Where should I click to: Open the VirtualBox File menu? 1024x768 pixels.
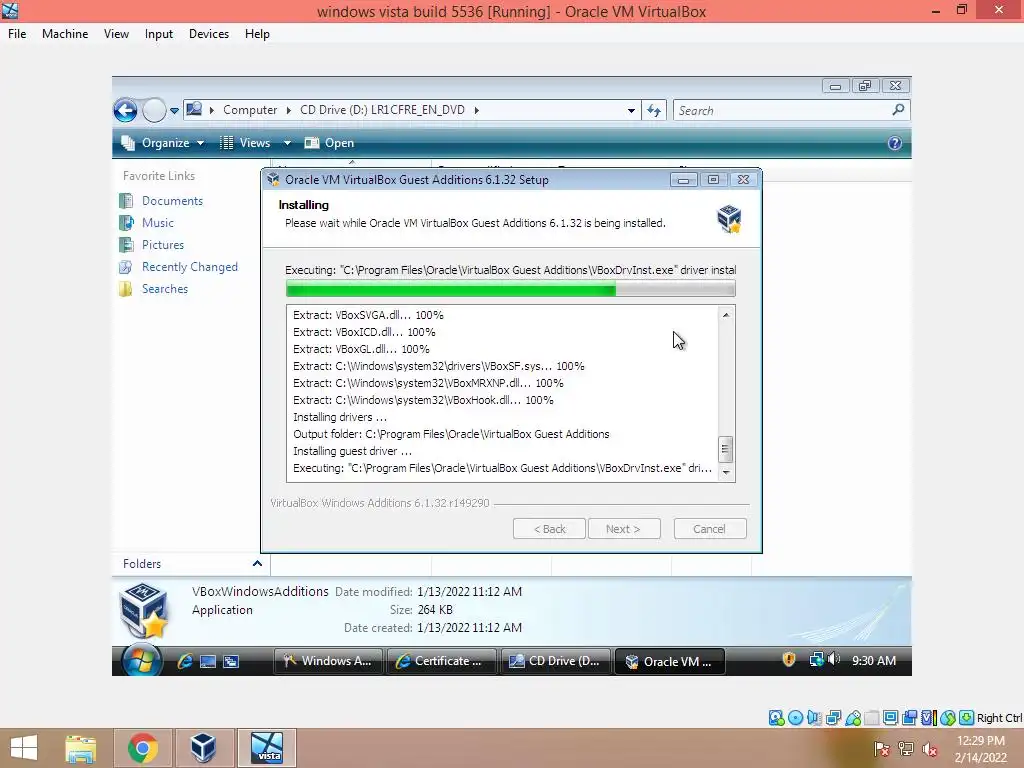[x=17, y=34]
